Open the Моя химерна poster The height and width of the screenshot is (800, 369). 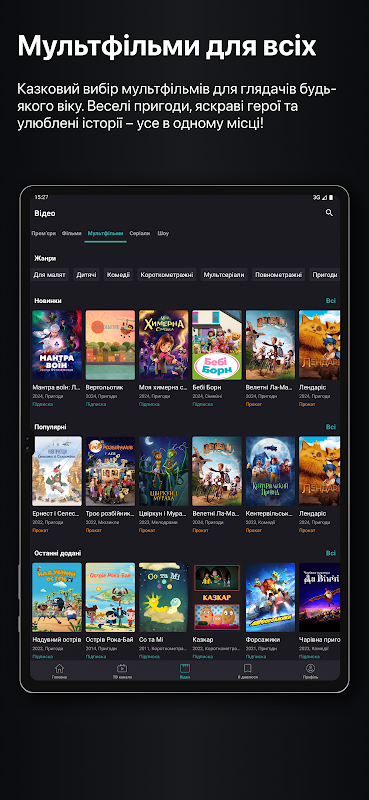click(x=164, y=345)
